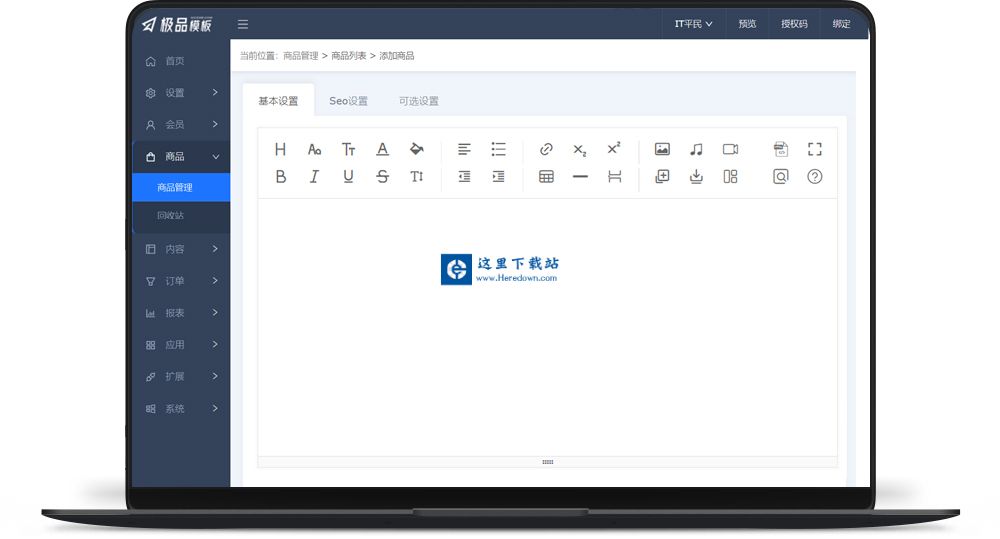Open 回收站 in the sidebar
The image size is (1000, 539).
[170, 215]
